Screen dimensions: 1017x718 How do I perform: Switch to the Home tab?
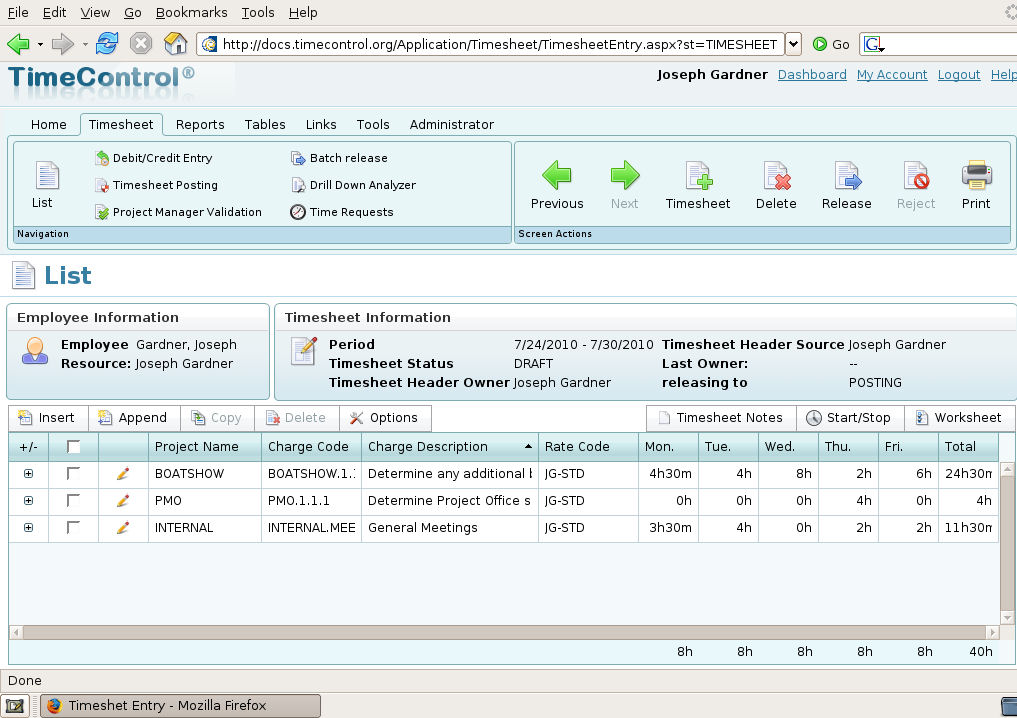coord(49,125)
